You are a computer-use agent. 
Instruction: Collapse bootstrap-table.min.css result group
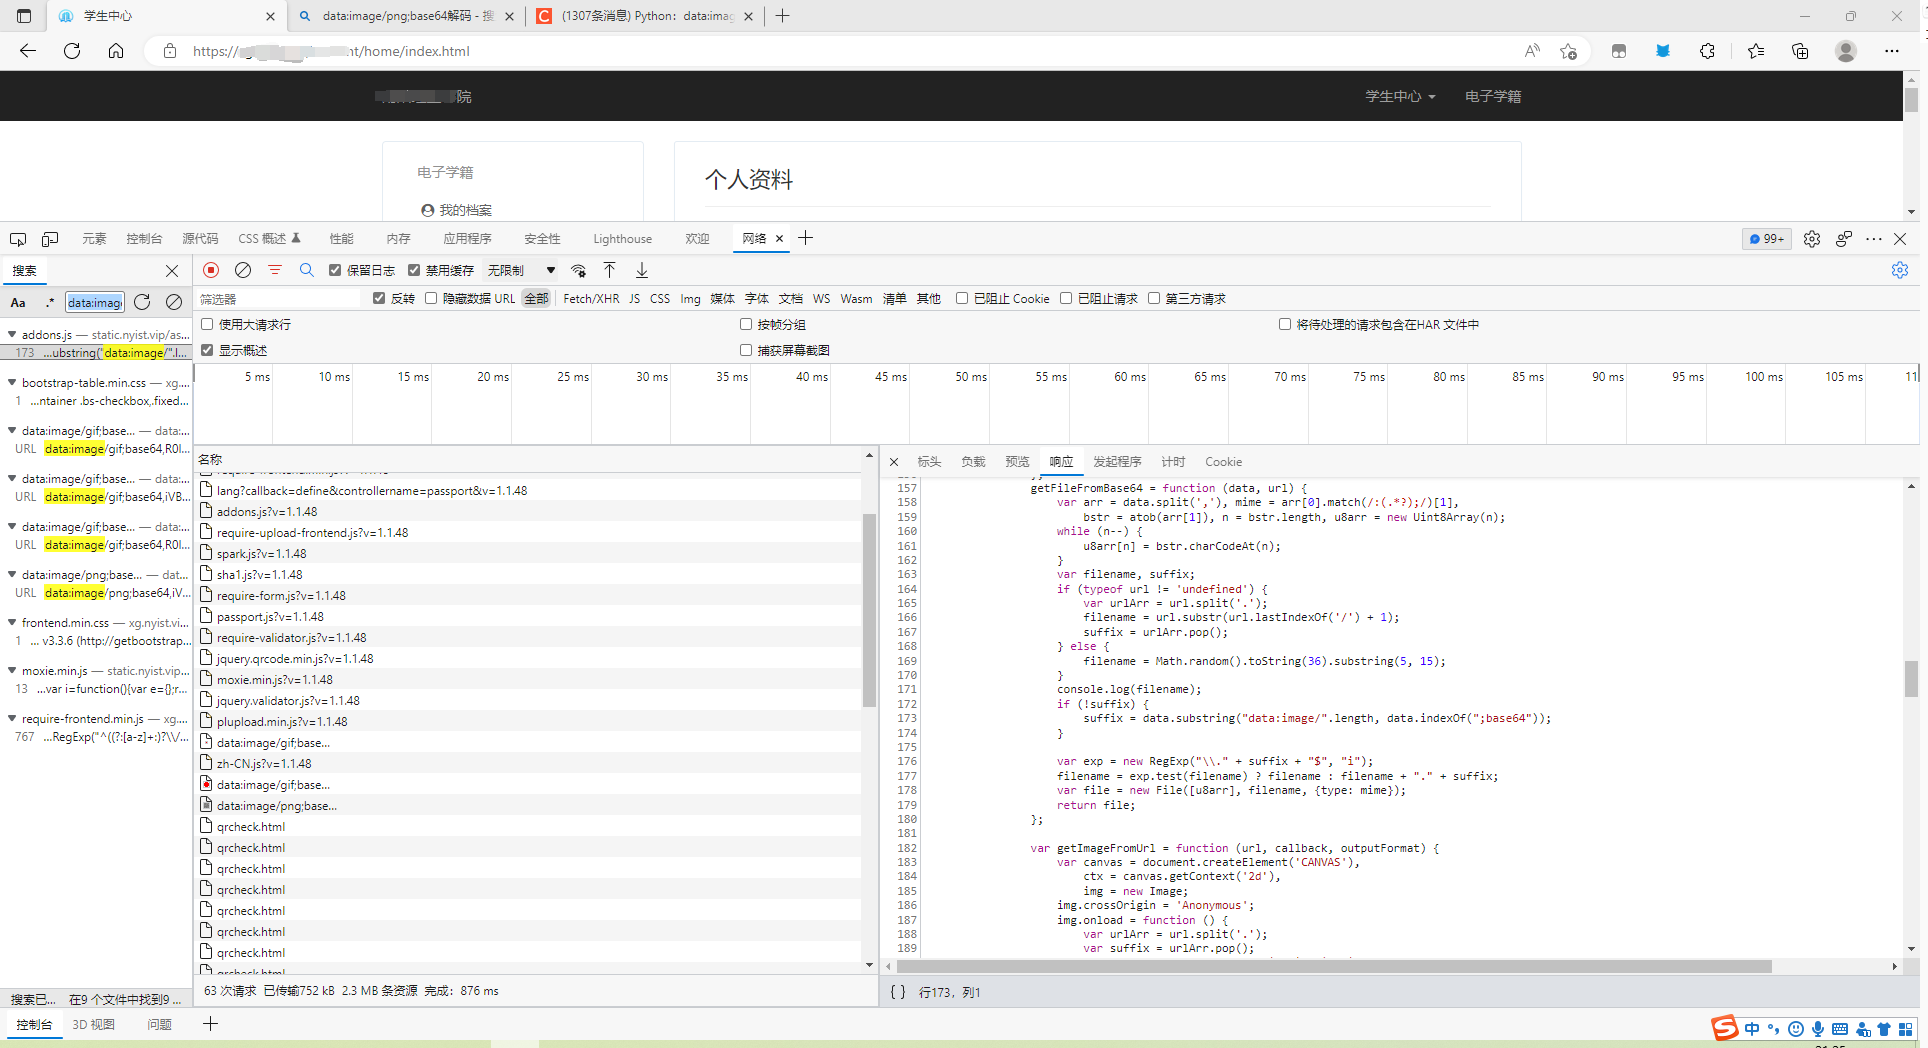coord(11,383)
